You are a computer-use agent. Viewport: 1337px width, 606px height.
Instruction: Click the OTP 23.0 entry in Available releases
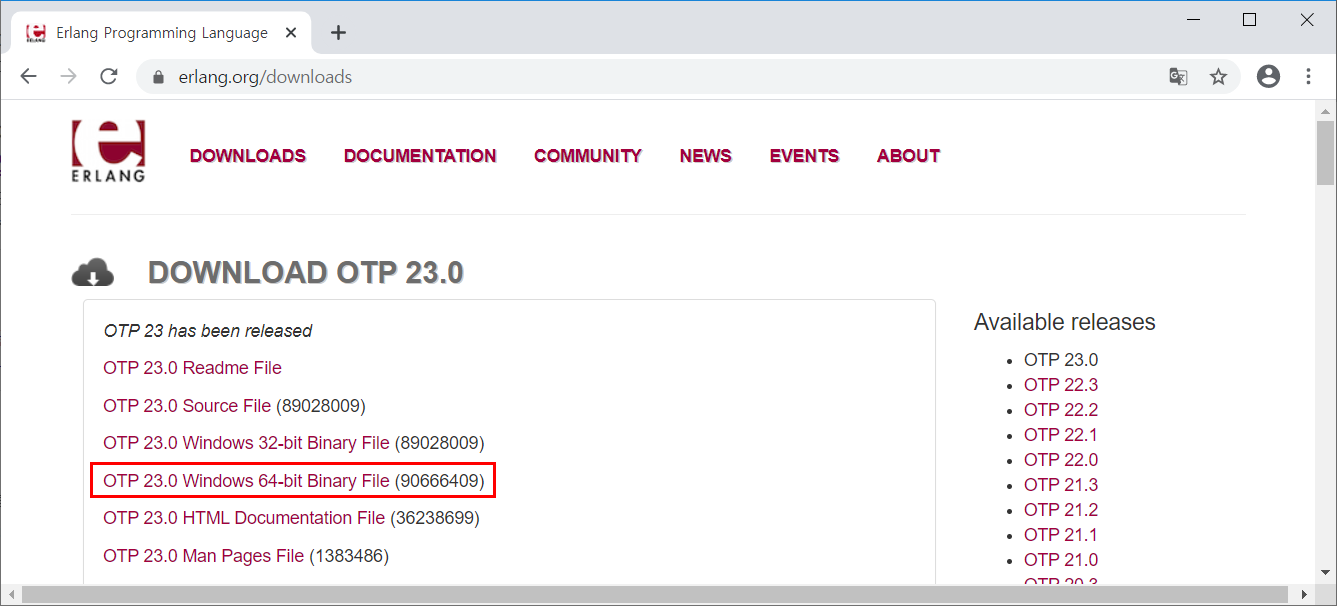coord(1061,360)
